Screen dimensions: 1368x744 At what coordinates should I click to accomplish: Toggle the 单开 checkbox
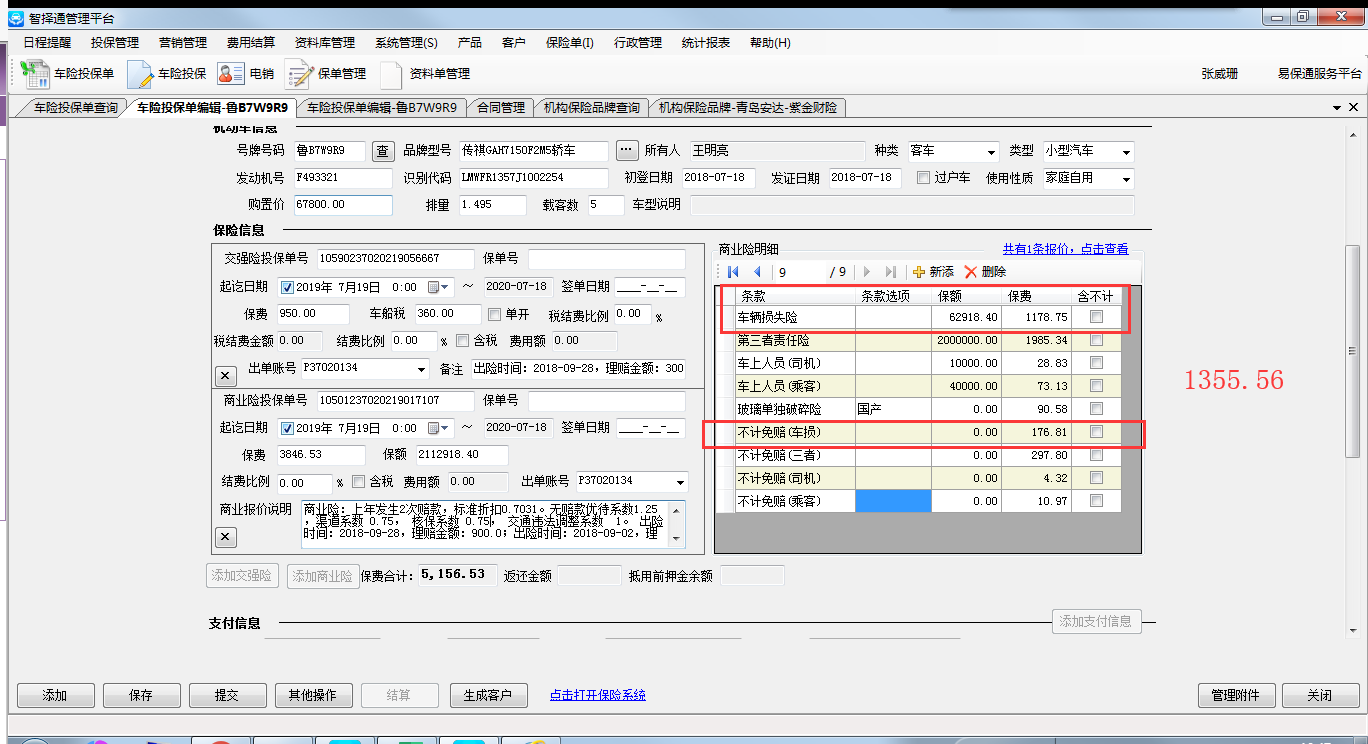pyautogui.click(x=494, y=314)
